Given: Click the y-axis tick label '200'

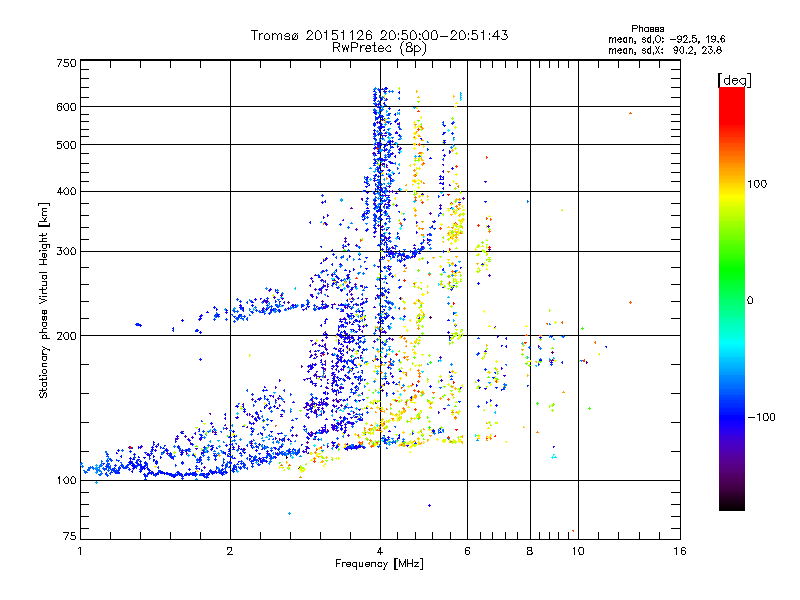Looking at the screenshot, I should pyautogui.click(x=67, y=336).
